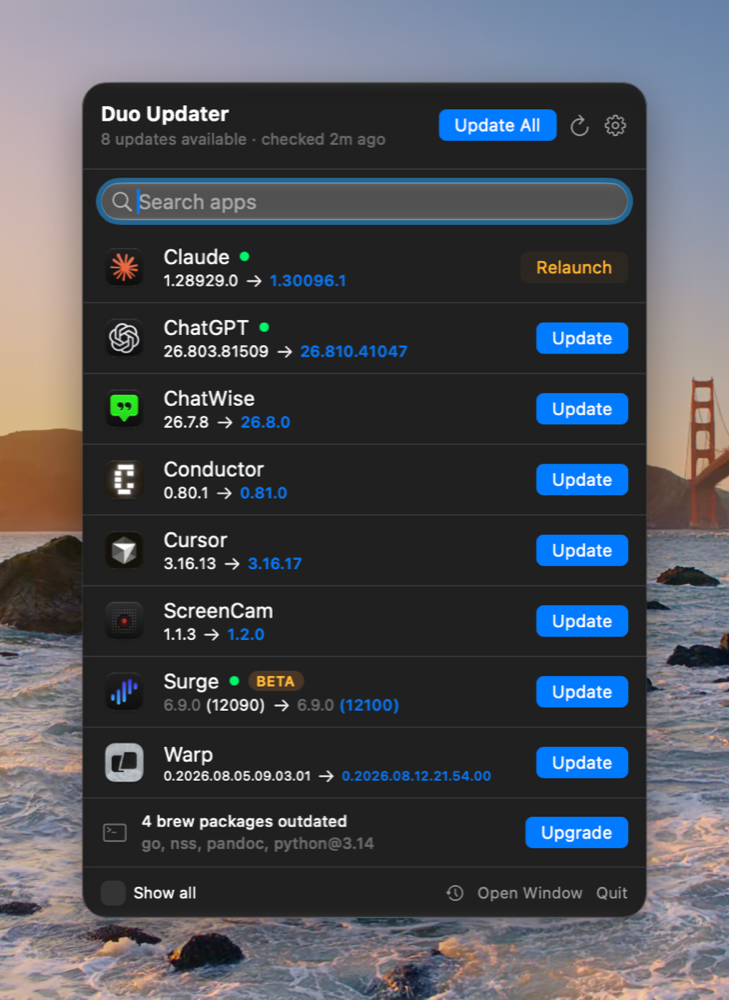Screen dimensions: 729x1000
Task: Click the Claude app icon
Action: coord(124,267)
